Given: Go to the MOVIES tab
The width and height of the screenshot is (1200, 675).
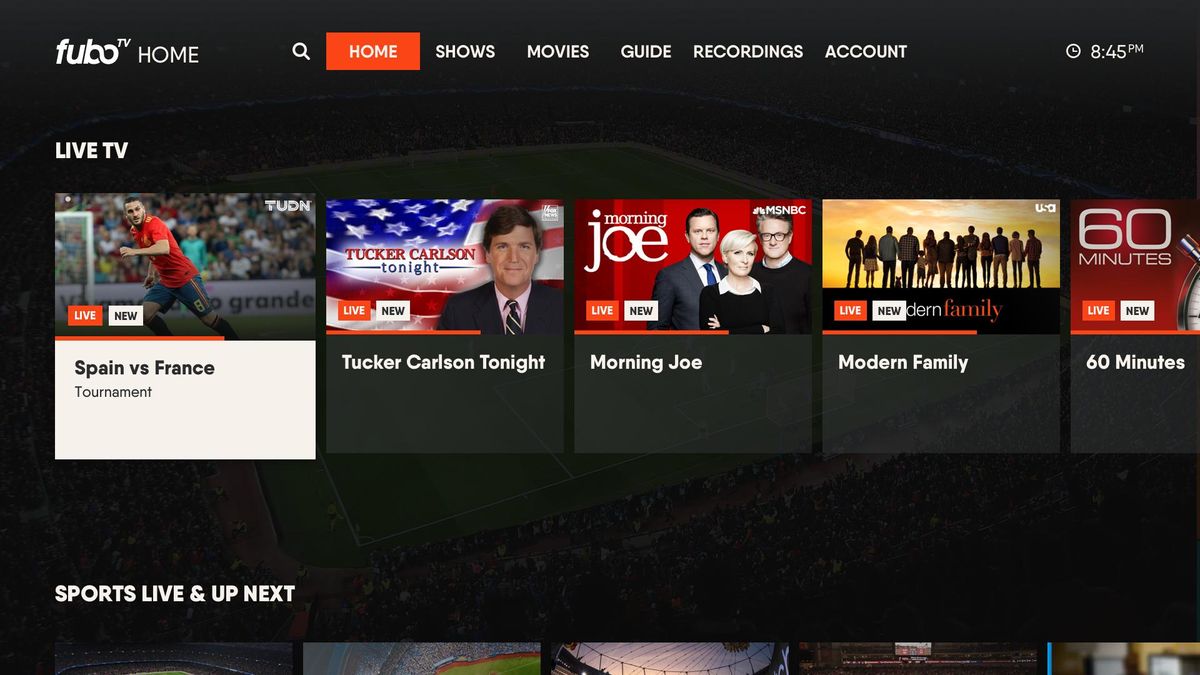Looking at the screenshot, I should [x=558, y=51].
